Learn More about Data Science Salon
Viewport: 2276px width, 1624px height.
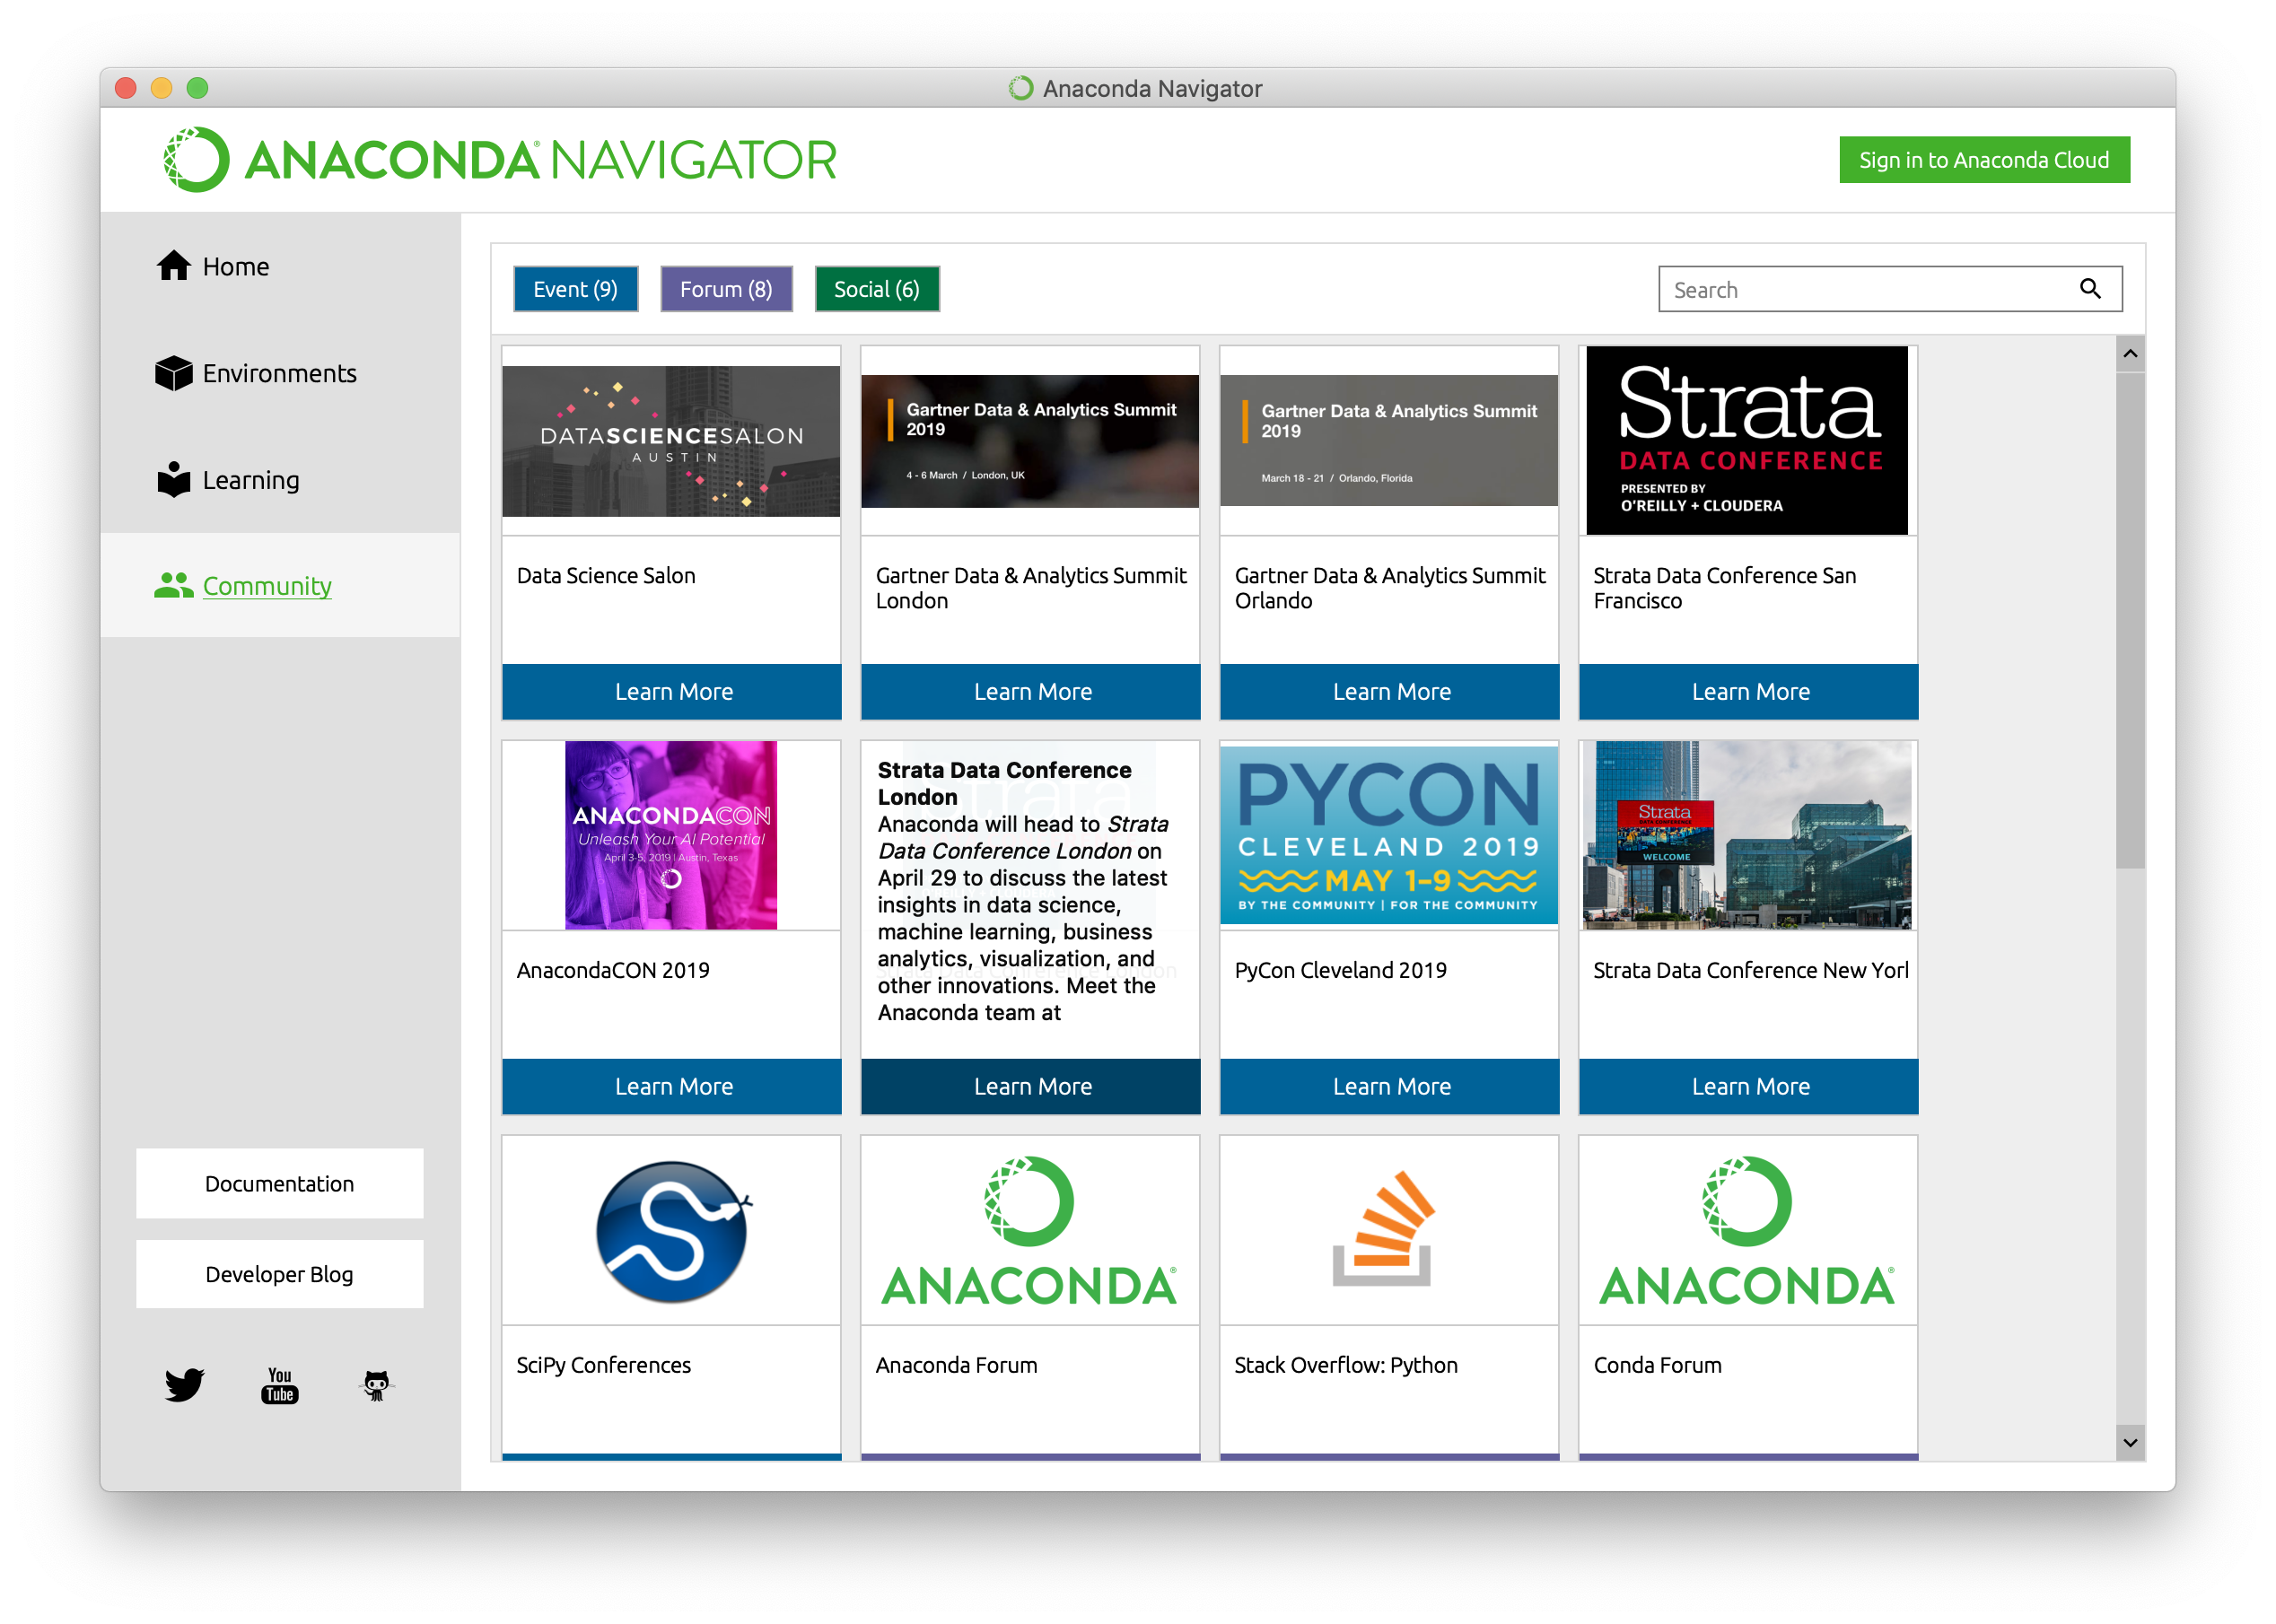pyautogui.click(x=672, y=691)
